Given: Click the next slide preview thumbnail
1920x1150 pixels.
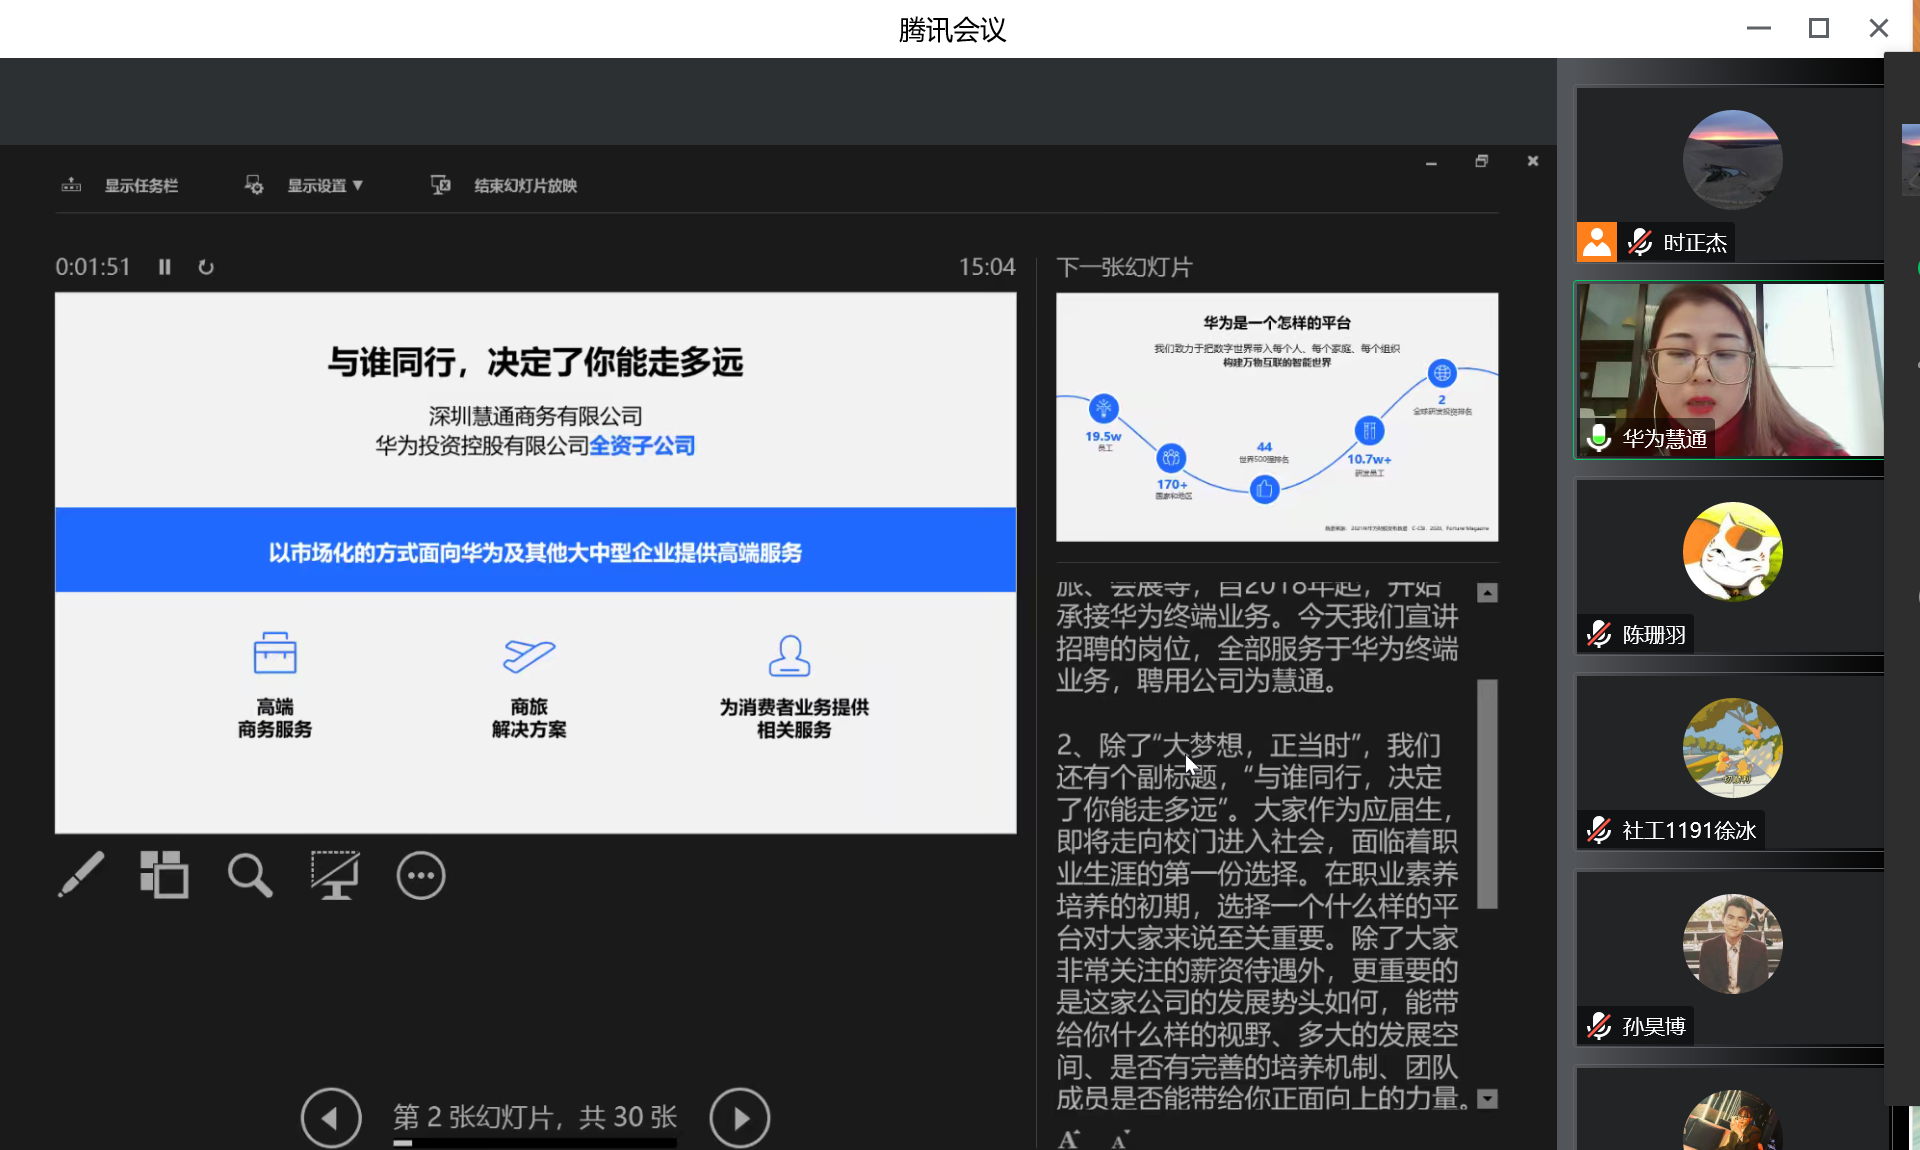Looking at the screenshot, I should coord(1276,417).
